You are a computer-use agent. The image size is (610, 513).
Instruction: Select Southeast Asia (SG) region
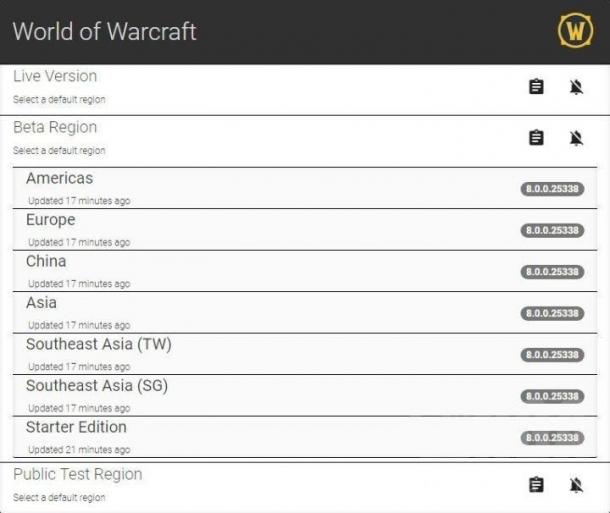click(305, 396)
